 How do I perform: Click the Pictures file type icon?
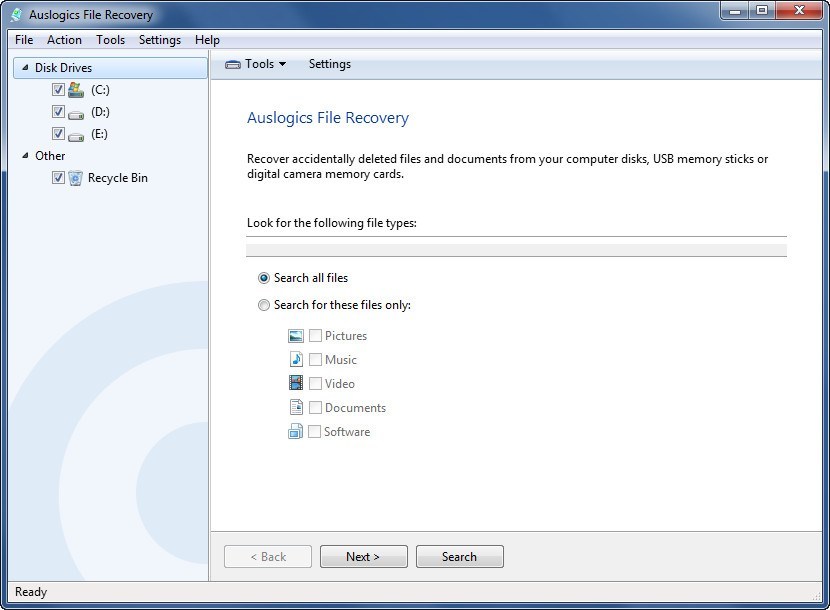pos(297,335)
